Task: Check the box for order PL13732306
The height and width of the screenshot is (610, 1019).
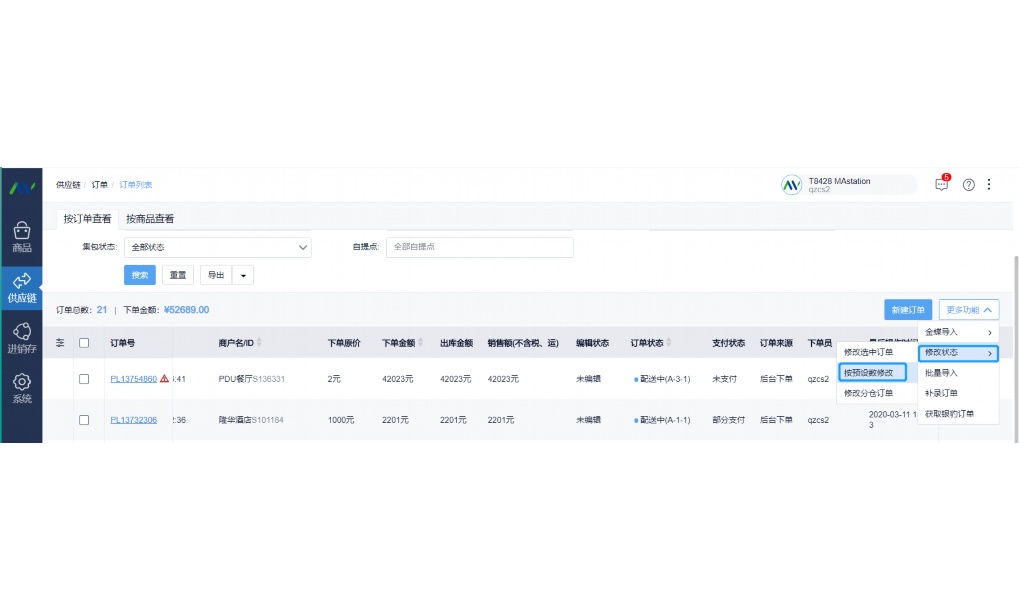Action: pos(84,420)
